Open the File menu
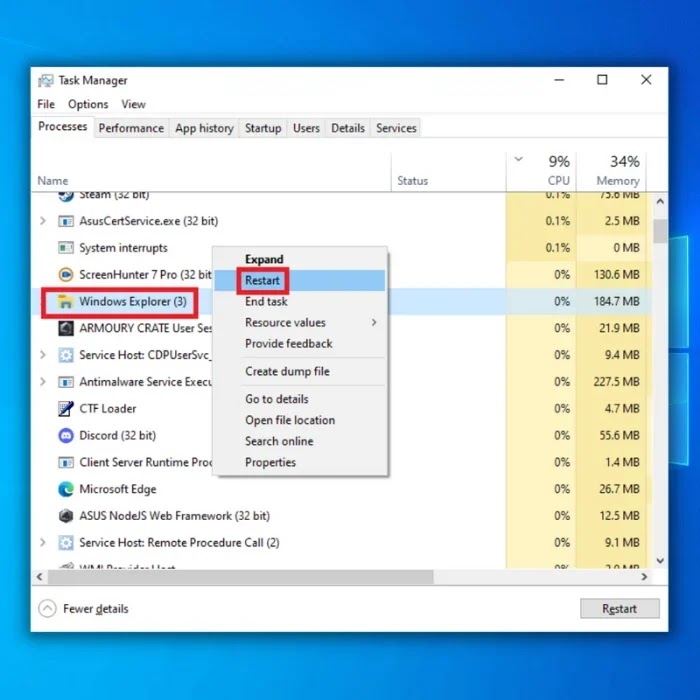This screenshot has height=700, width=700. [x=46, y=104]
